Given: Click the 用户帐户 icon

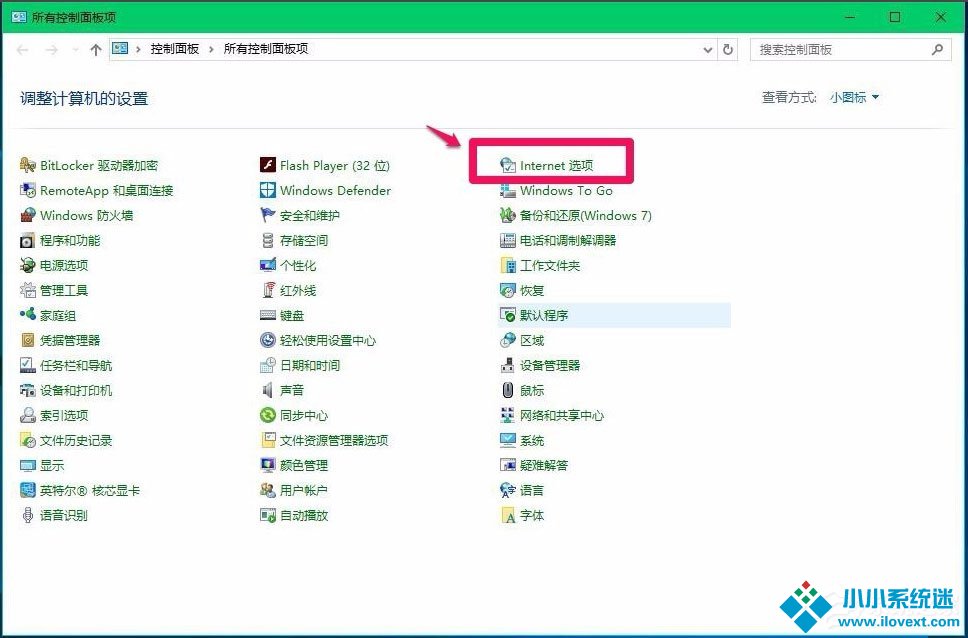Looking at the screenshot, I should [267, 490].
